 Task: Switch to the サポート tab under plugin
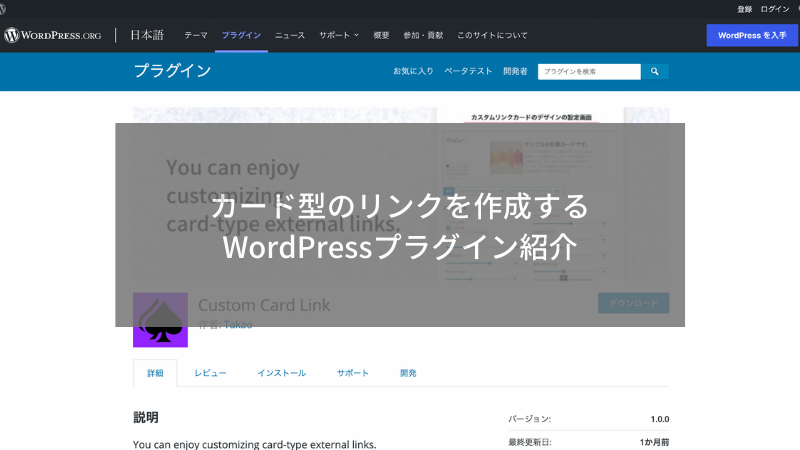353,373
